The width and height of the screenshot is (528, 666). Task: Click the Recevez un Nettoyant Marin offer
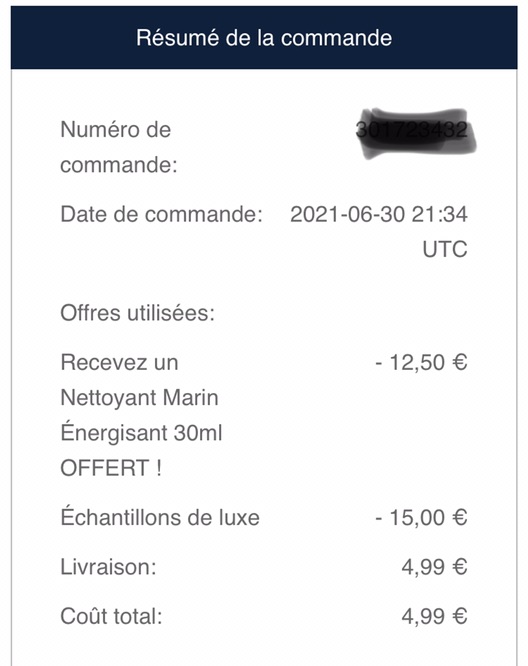coord(141,415)
